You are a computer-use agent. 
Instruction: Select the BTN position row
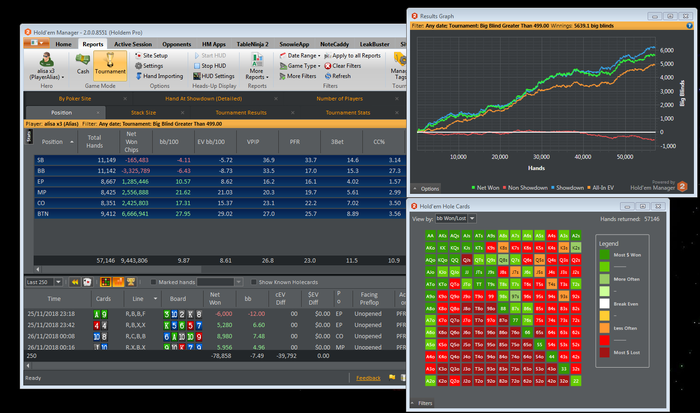pos(219,214)
